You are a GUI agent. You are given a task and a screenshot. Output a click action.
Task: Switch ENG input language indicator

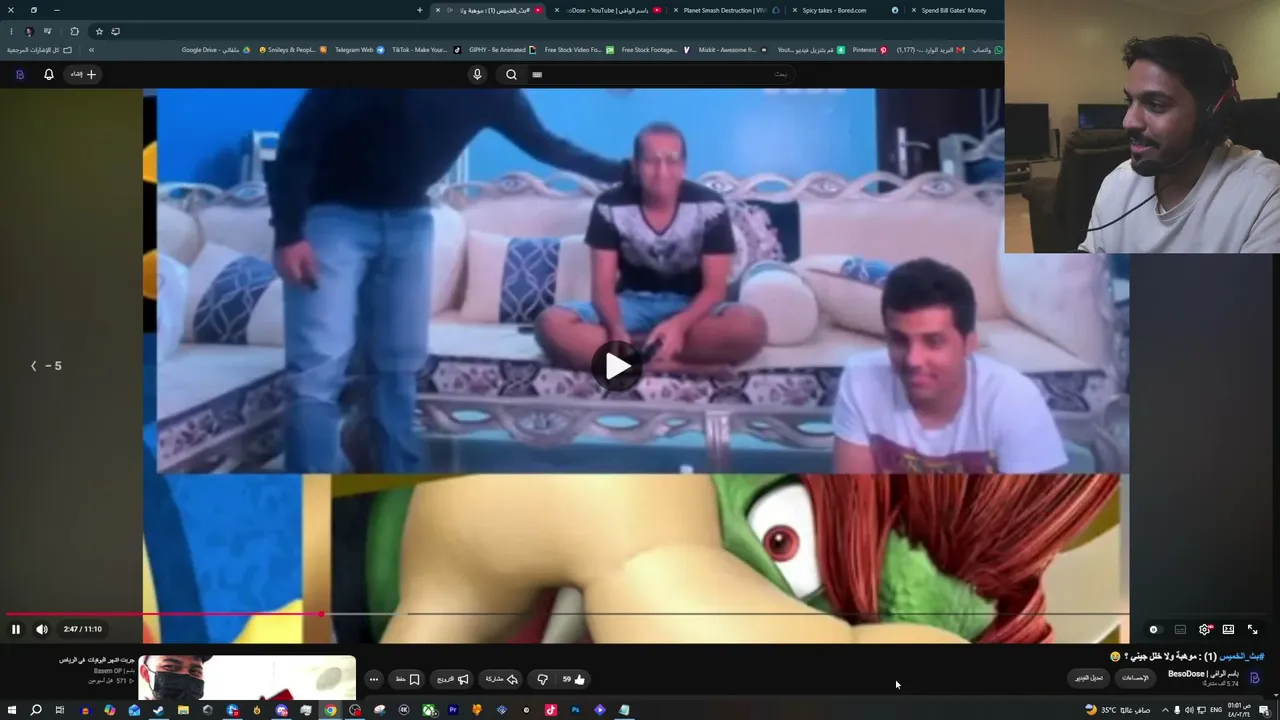point(1216,710)
